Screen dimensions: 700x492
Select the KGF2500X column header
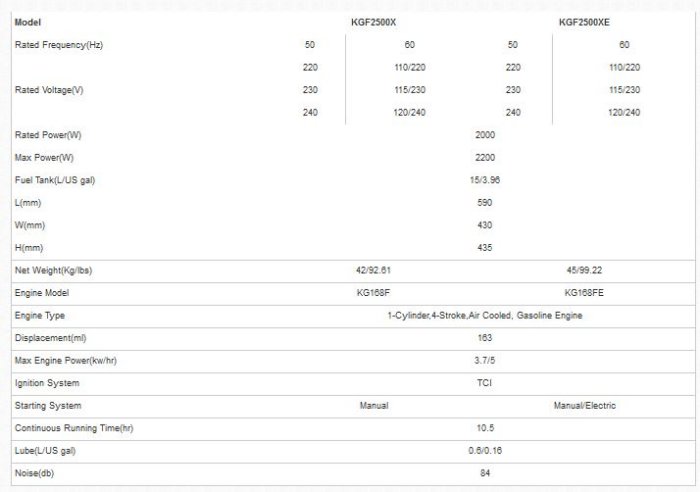click(x=373, y=21)
